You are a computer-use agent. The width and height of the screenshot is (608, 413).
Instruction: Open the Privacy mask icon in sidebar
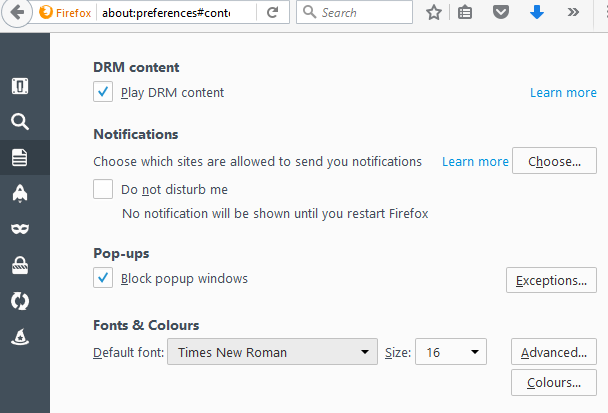[x=20, y=229]
